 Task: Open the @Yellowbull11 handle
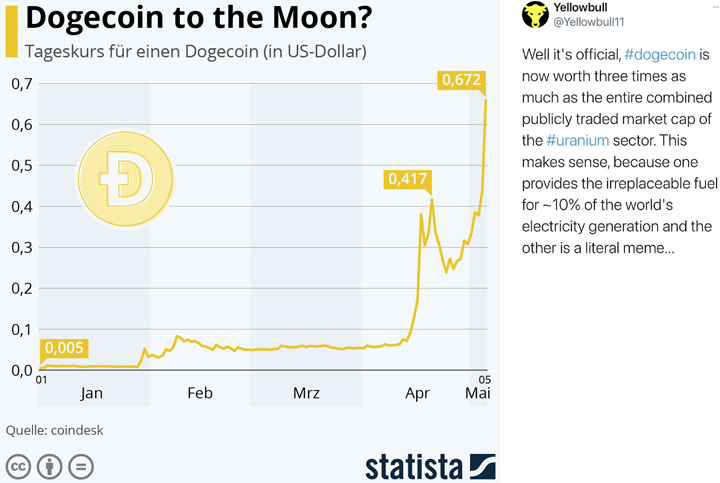[593, 22]
